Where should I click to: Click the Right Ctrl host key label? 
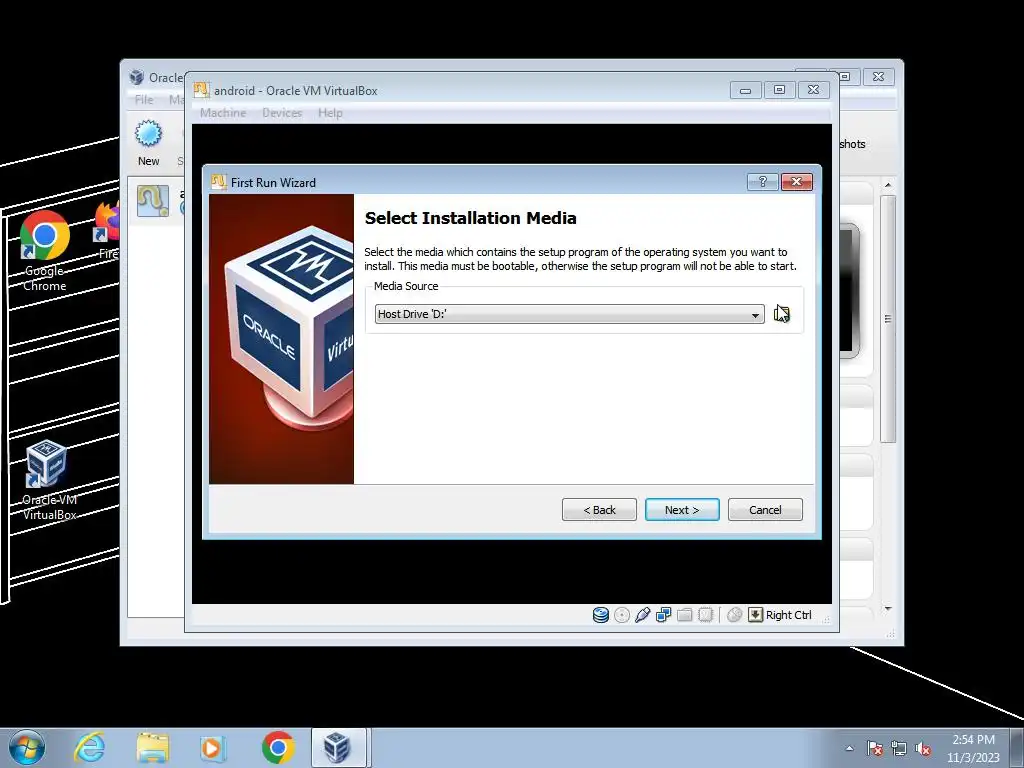tap(788, 615)
